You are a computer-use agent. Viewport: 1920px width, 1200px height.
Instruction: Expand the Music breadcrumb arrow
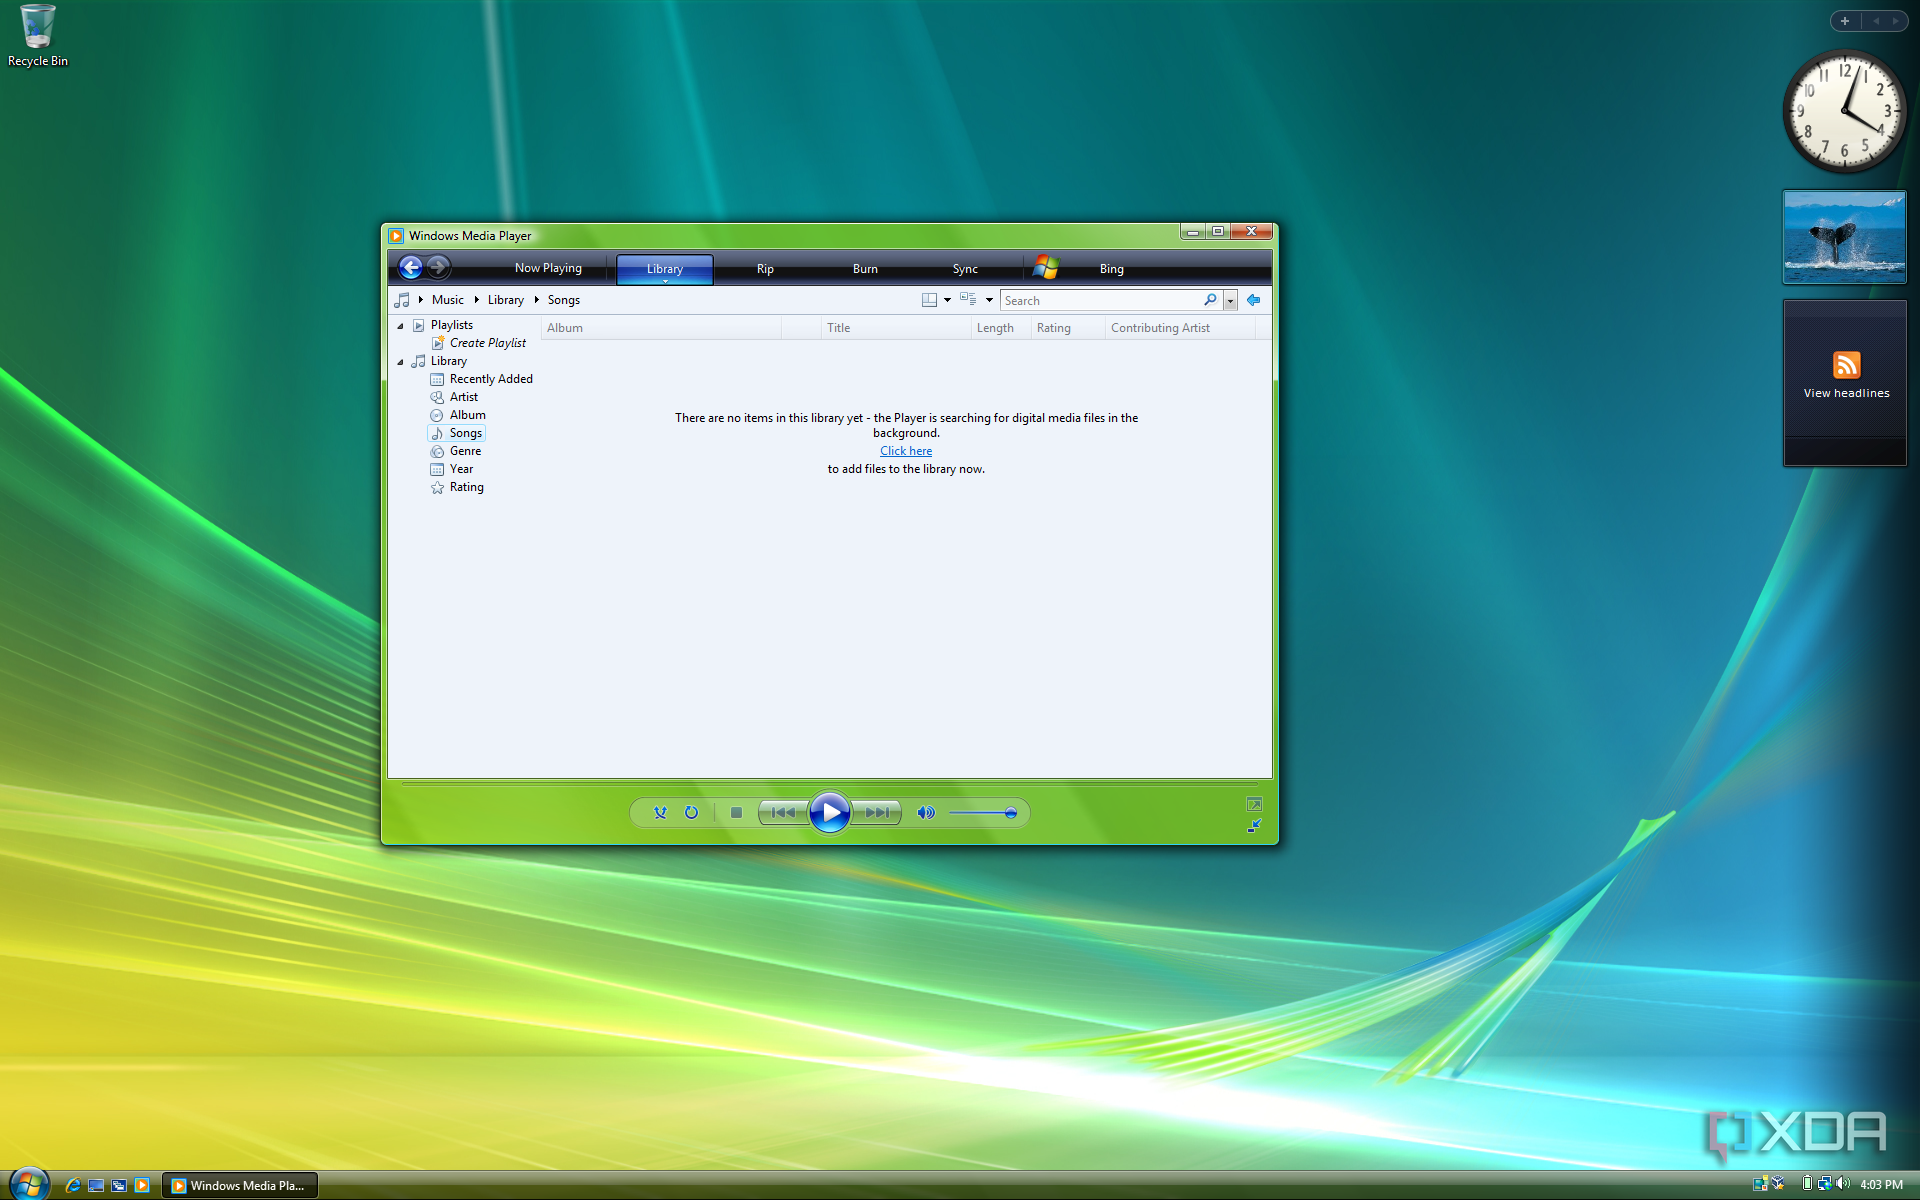coord(476,300)
